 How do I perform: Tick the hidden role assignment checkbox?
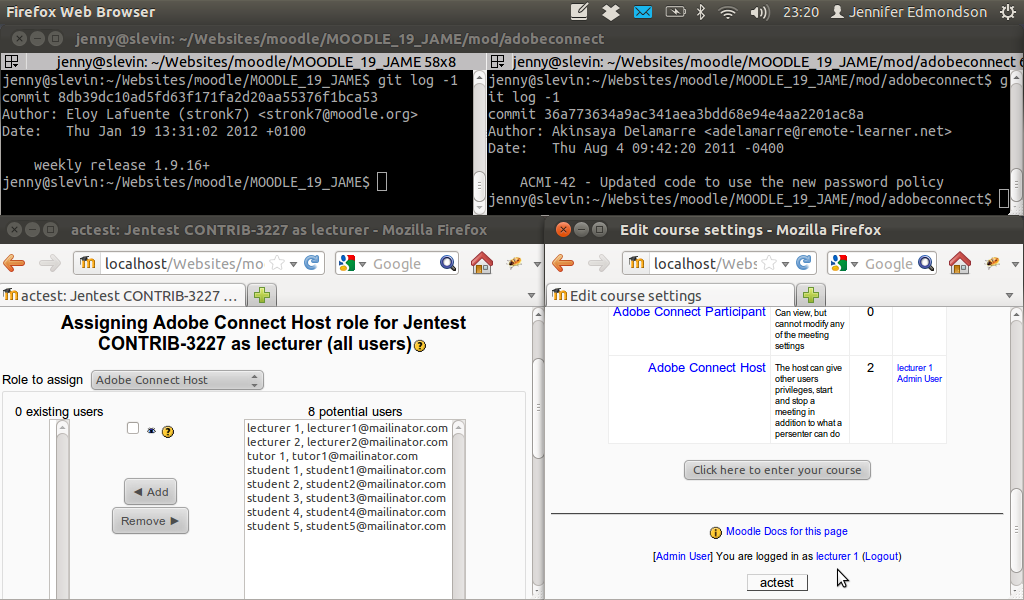133,428
